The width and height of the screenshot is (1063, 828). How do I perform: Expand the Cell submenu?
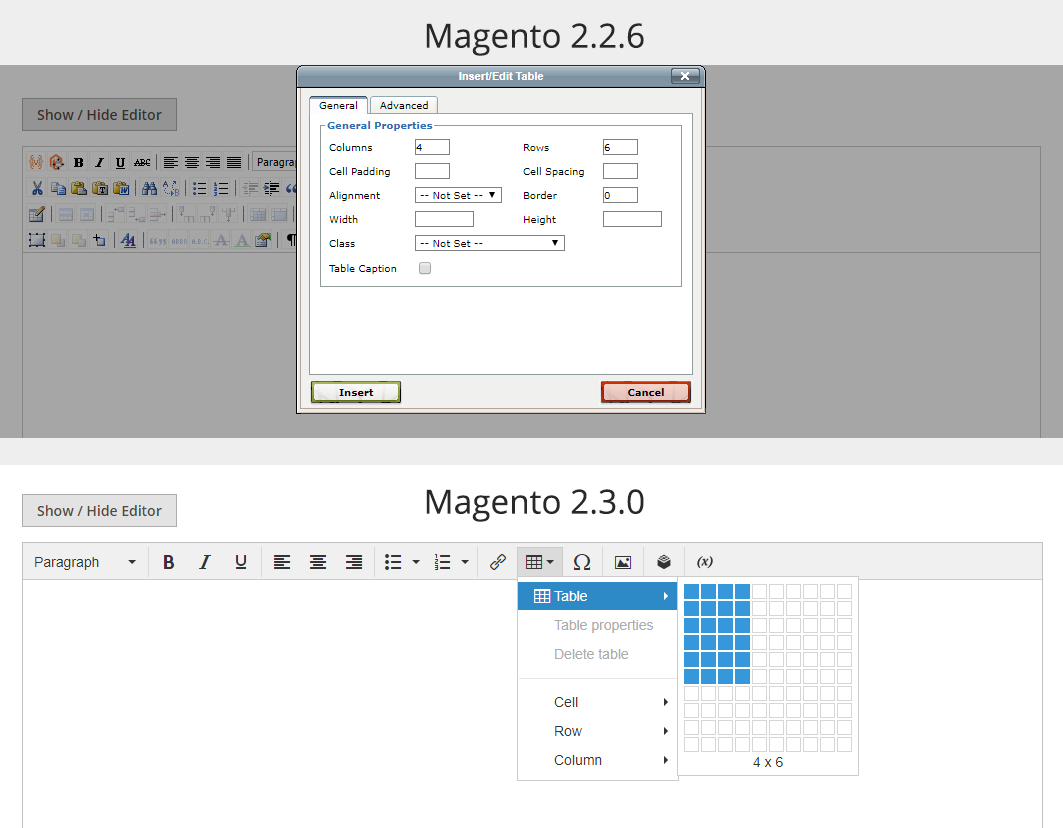click(597, 702)
